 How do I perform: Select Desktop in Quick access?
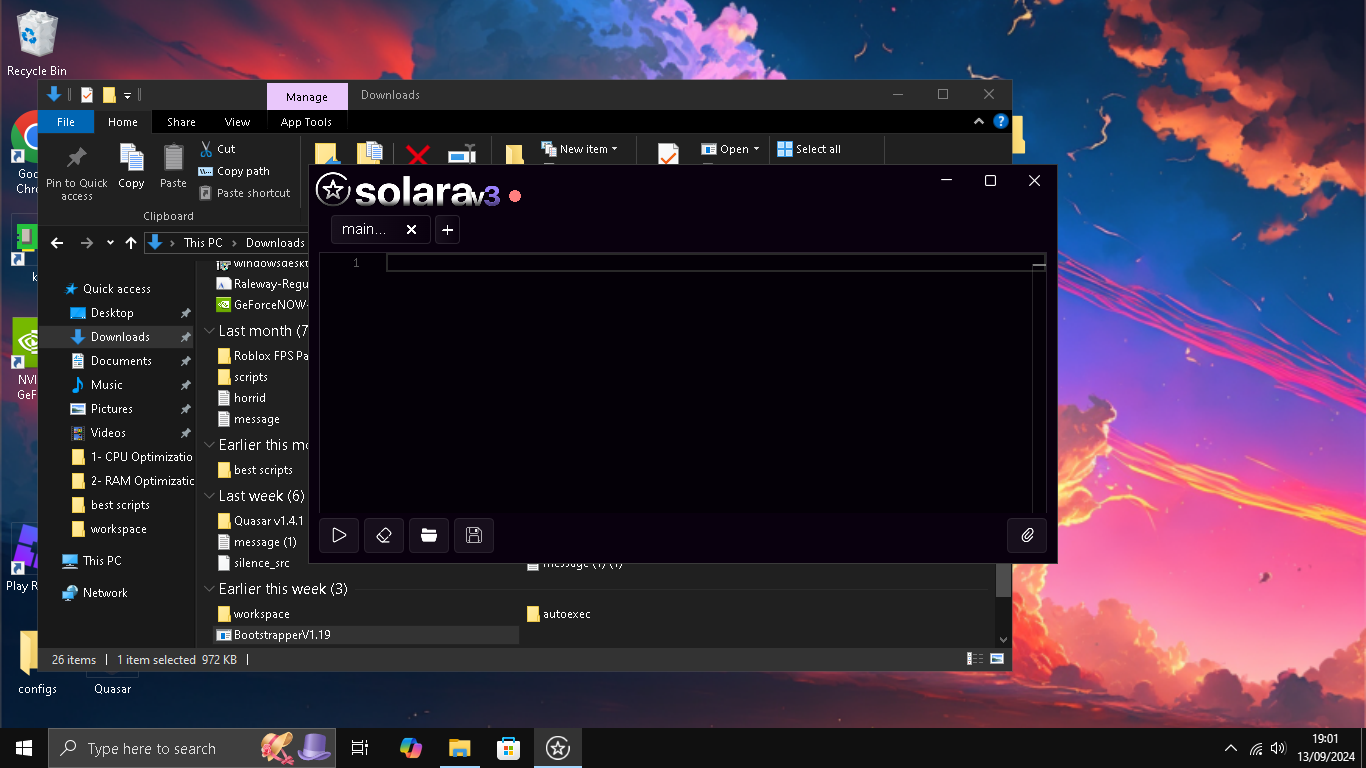[x=112, y=313]
